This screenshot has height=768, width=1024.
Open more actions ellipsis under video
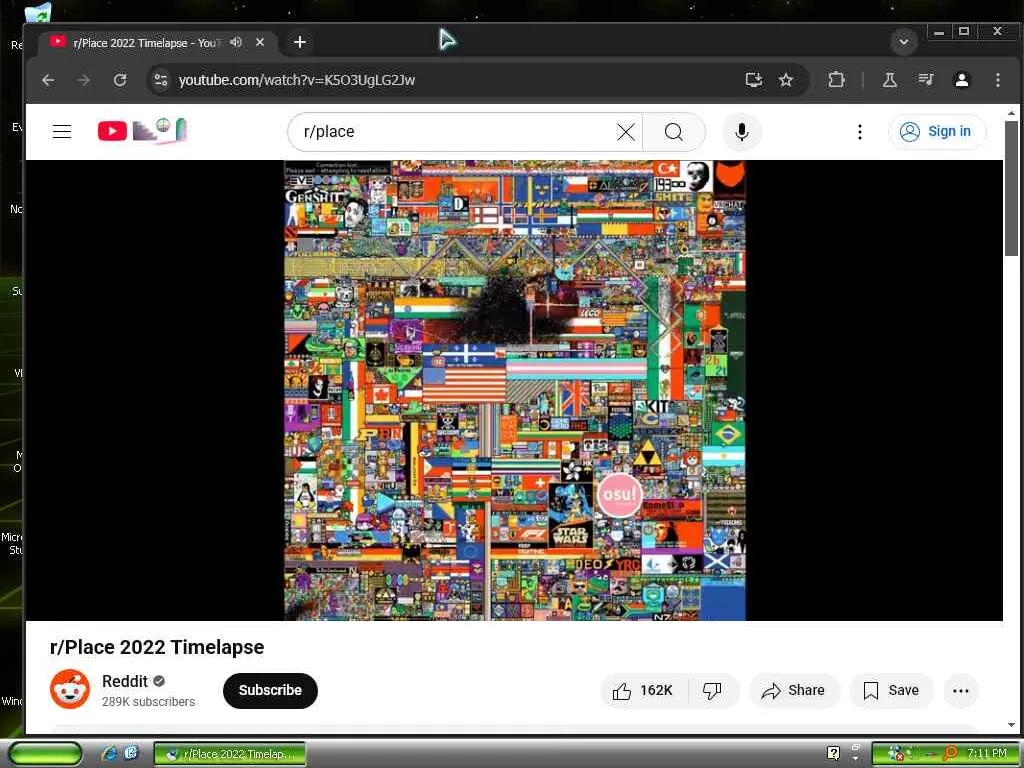[961, 690]
